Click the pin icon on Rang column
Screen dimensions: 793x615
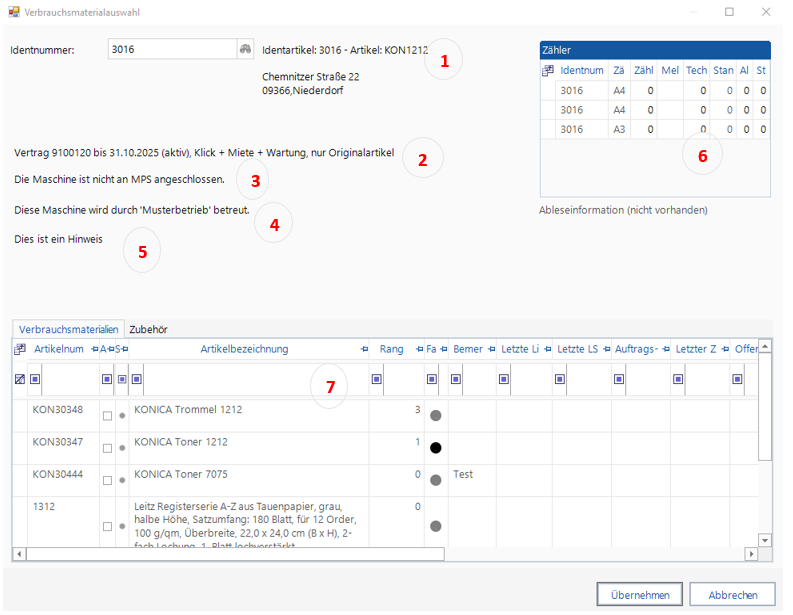pos(415,349)
